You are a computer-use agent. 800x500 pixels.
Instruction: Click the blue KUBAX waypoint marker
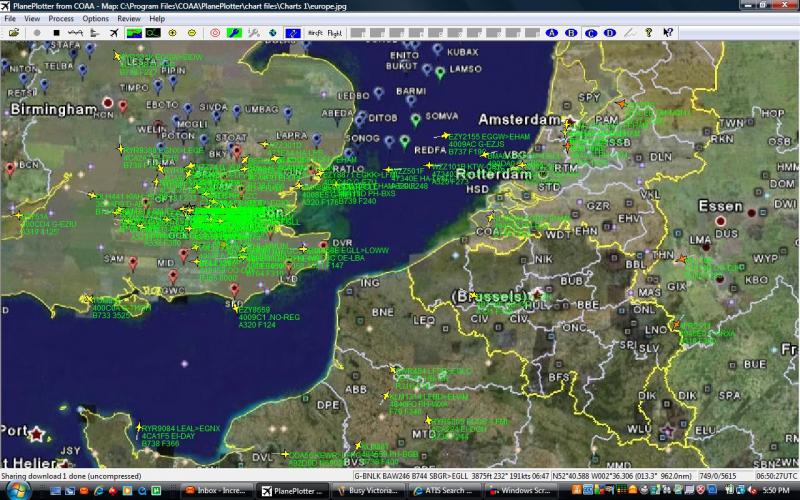pyautogui.click(x=437, y=49)
